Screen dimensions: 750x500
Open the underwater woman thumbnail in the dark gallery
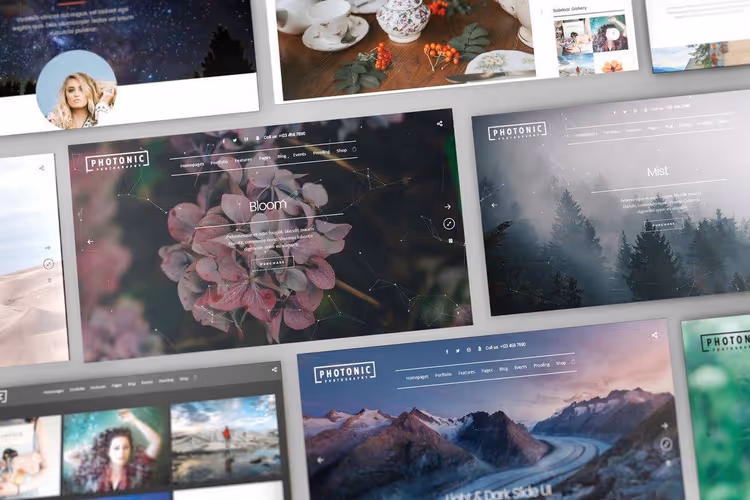tap(116, 449)
